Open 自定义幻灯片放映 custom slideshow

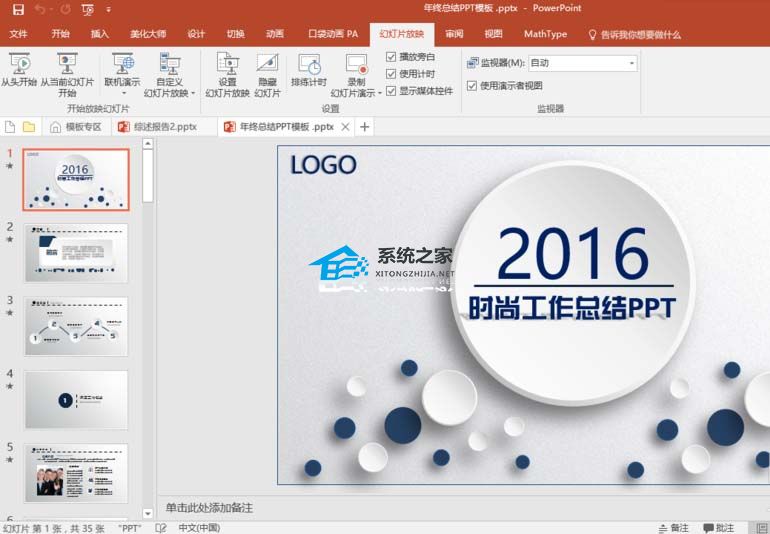[169, 75]
